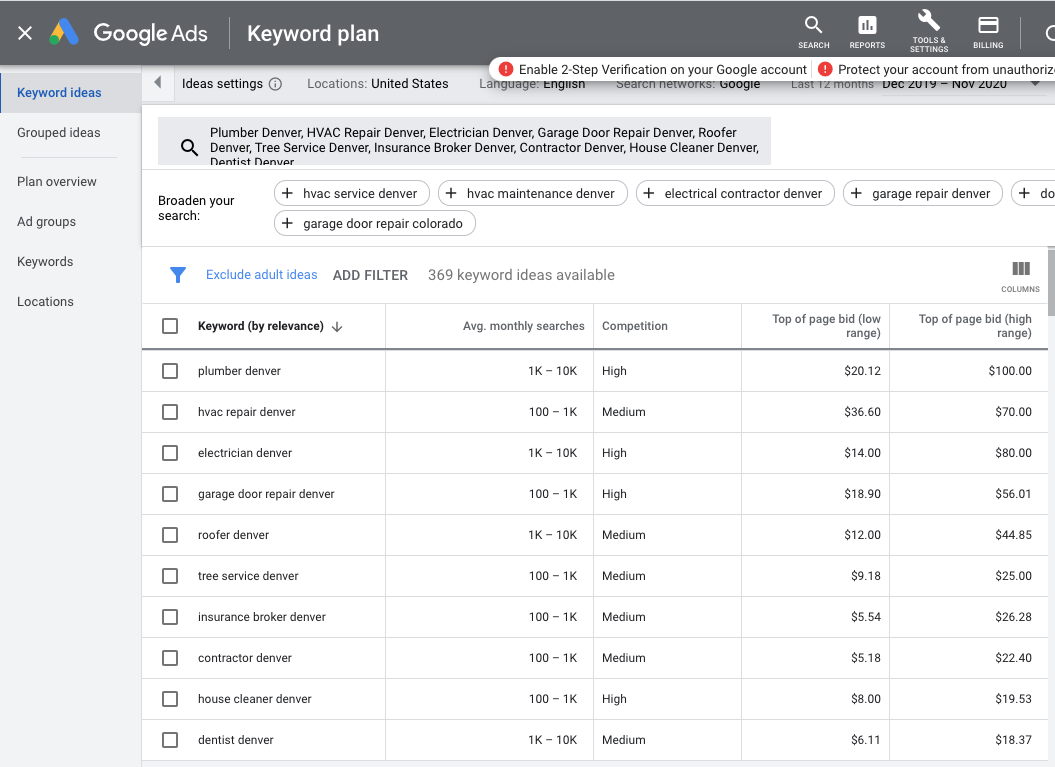The width and height of the screenshot is (1055, 767).
Task: Click 'dentist denver' keyword text
Action: tap(235, 740)
